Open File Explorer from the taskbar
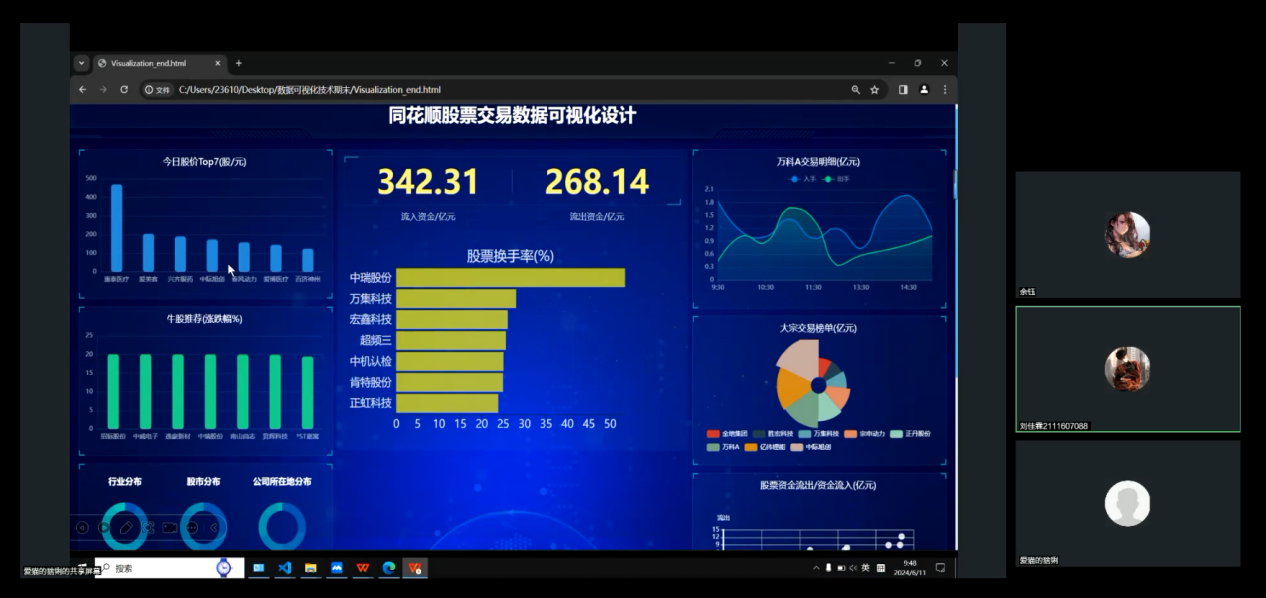 (x=311, y=568)
